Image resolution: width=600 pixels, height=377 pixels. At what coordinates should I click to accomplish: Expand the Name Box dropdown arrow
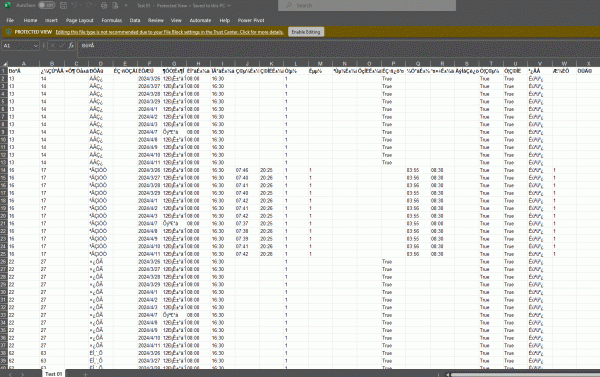[x=36, y=46]
